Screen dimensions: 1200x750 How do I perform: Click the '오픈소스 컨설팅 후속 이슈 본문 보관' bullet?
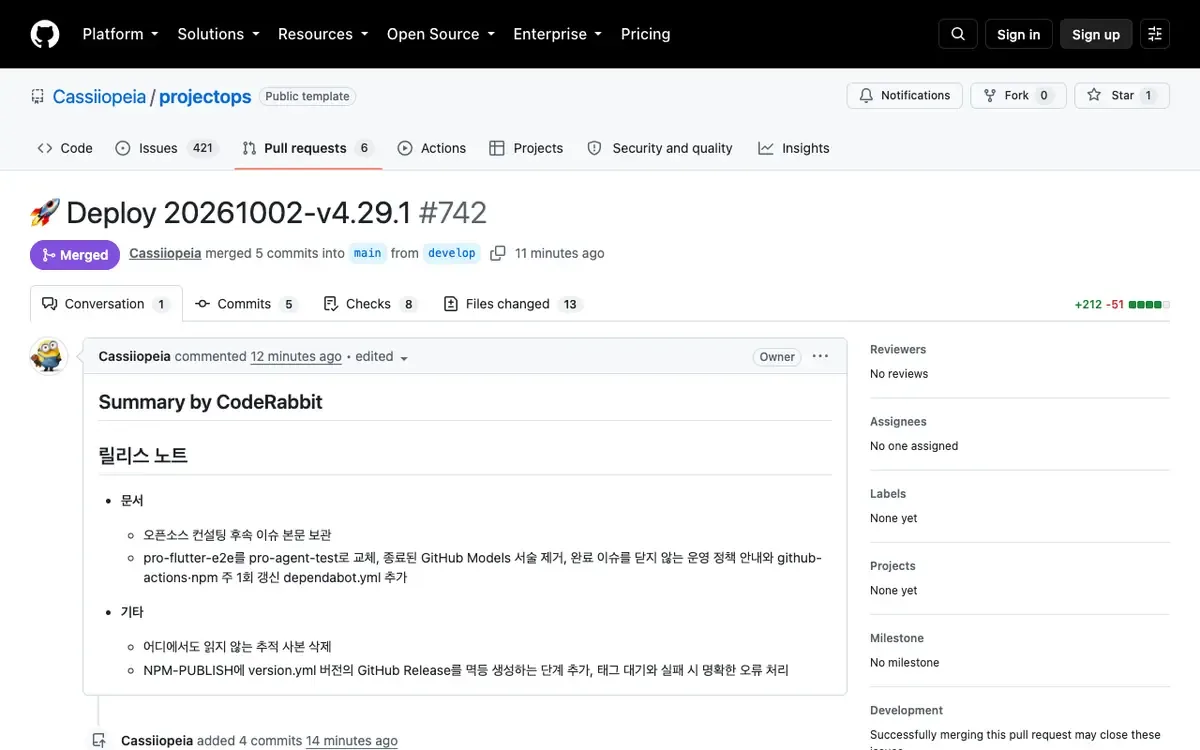237,535
